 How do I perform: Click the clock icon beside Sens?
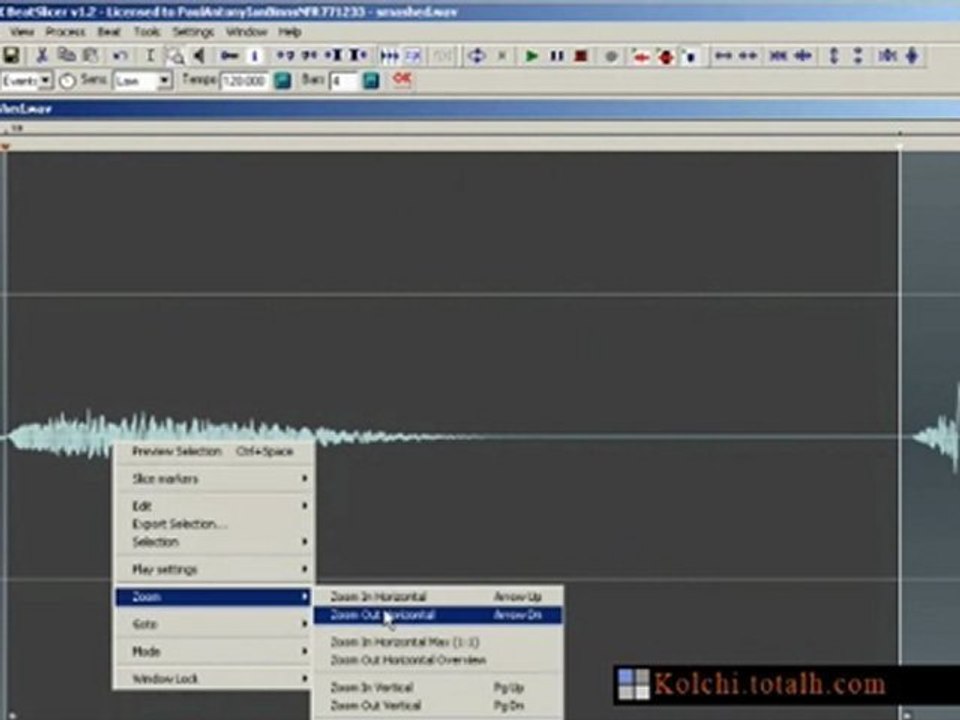(x=67, y=80)
